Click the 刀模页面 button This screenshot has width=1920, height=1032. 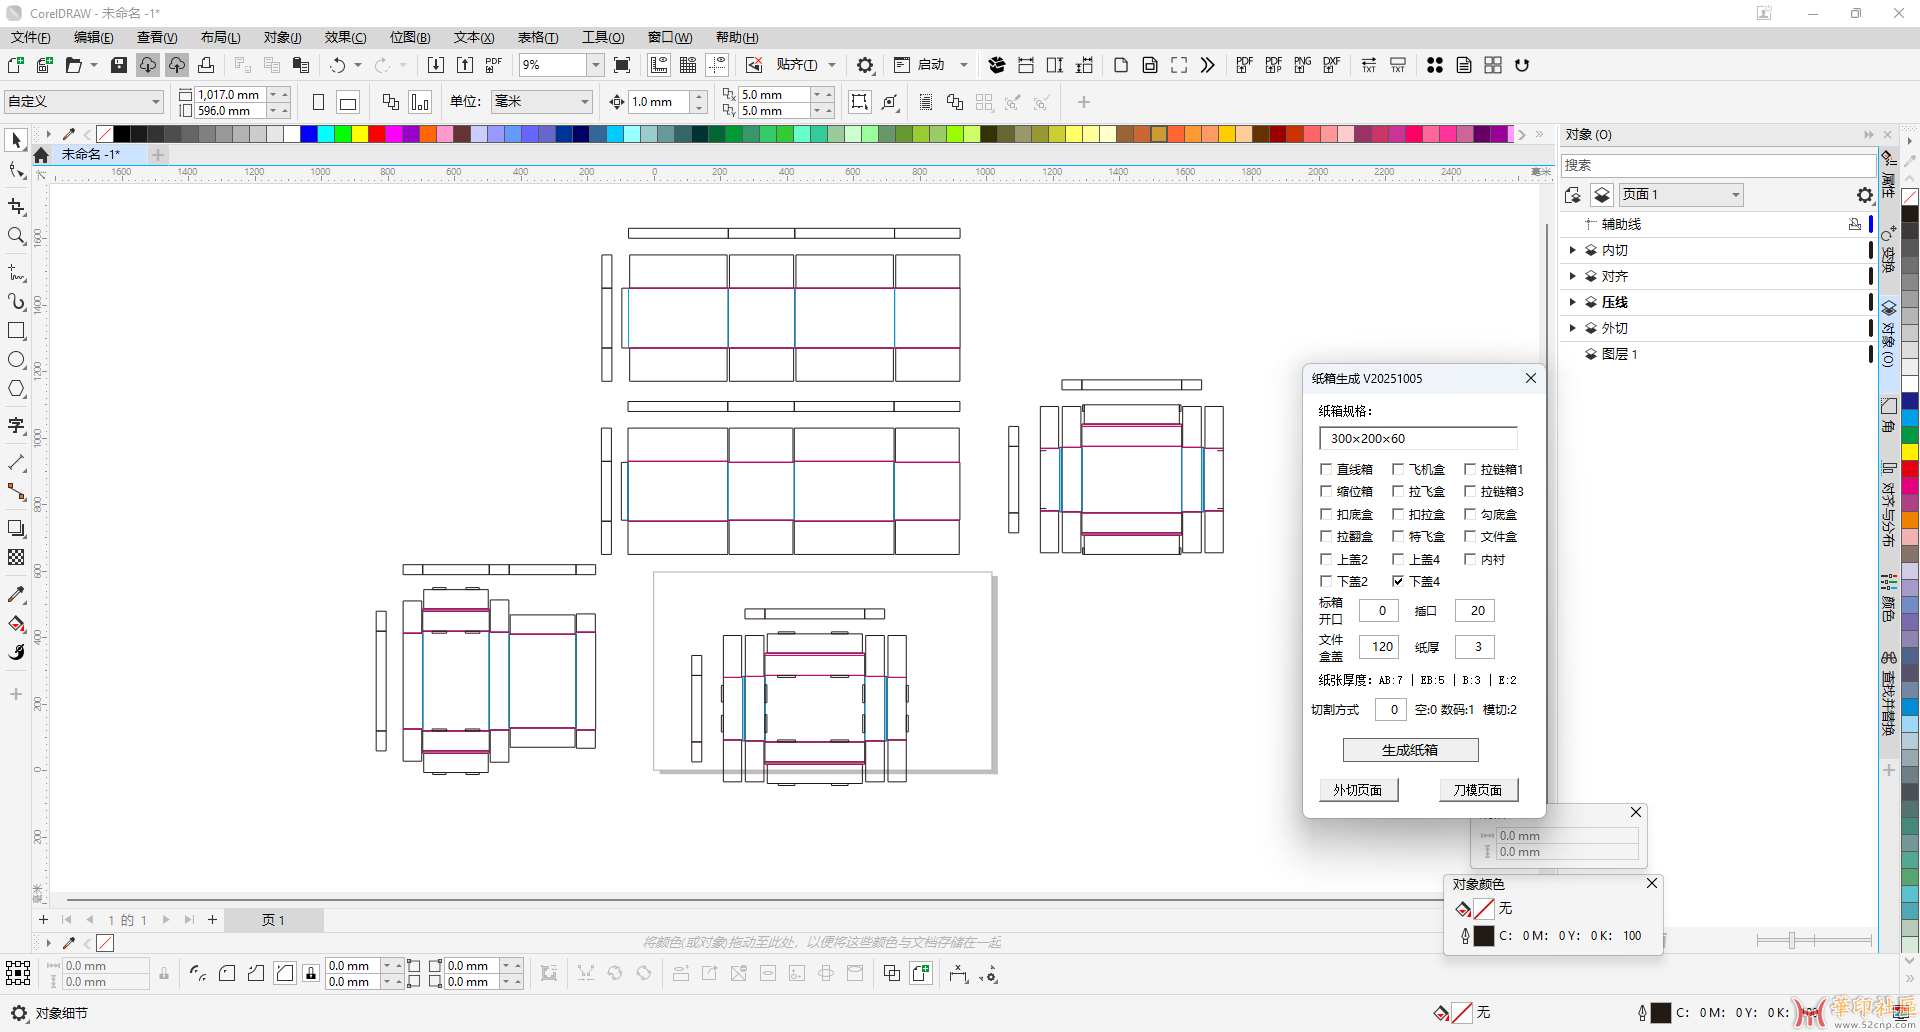tap(1478, 790)
